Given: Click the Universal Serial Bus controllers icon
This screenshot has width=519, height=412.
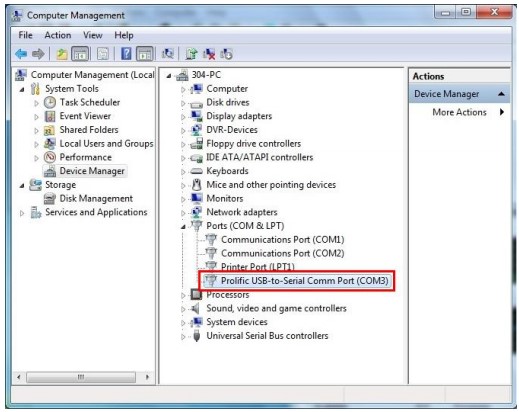Looking at the screenshot, I should [197, 336].
